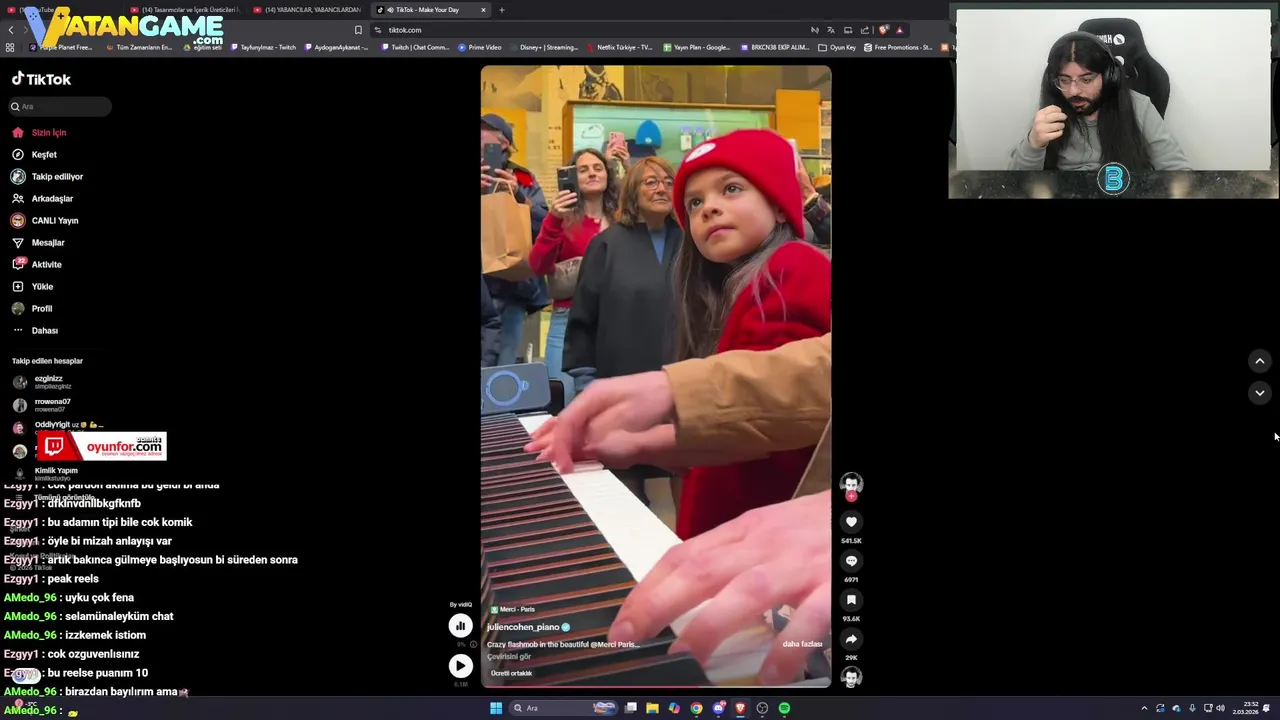Click the bookmark page icon in address bar
The width and height of the screenshot is (1280, 720).
(358, 30)
